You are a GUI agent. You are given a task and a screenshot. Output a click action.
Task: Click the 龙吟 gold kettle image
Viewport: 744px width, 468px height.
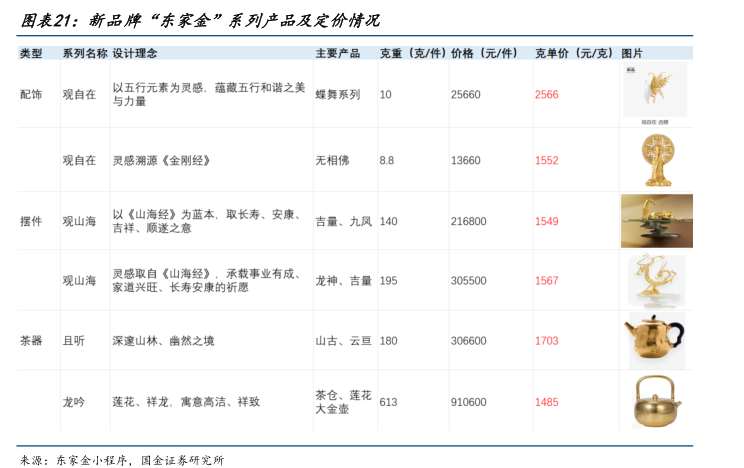(x=656, y=401)
